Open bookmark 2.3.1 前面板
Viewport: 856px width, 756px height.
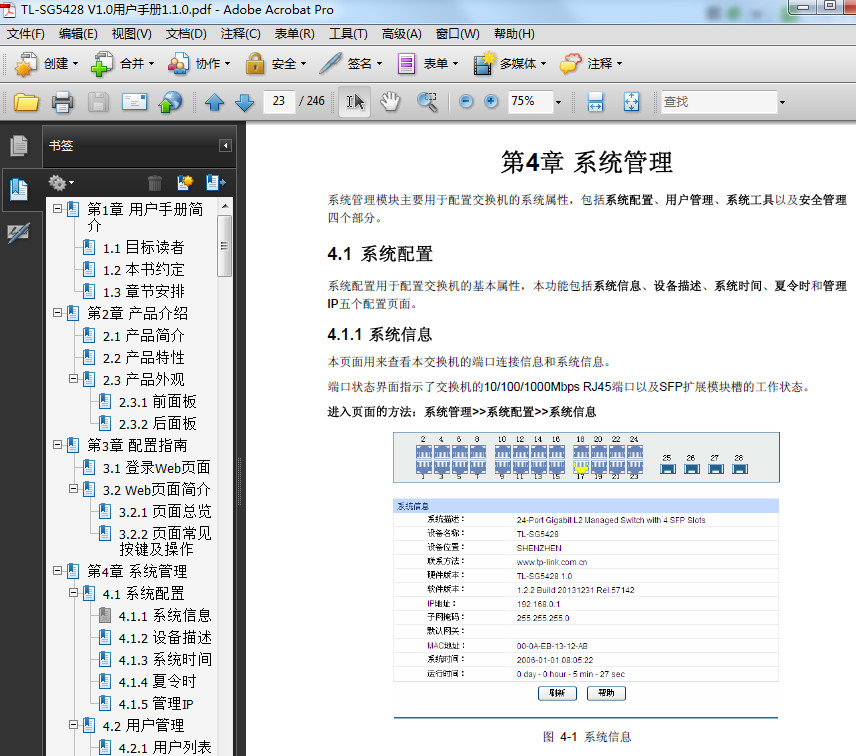157,402
